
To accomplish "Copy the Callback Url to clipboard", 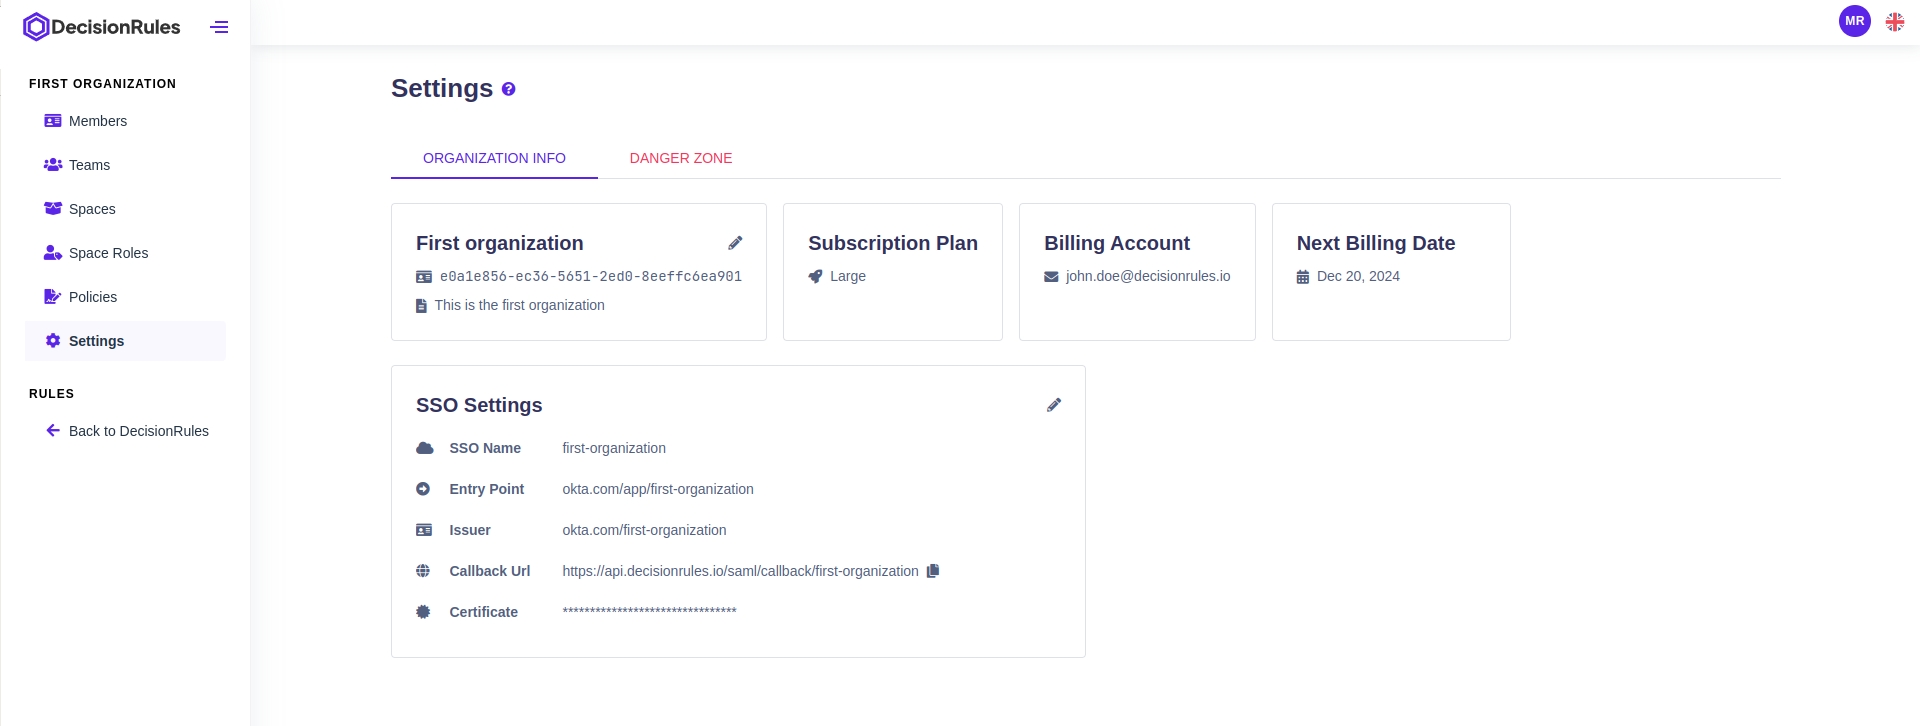I will (933, 571).
